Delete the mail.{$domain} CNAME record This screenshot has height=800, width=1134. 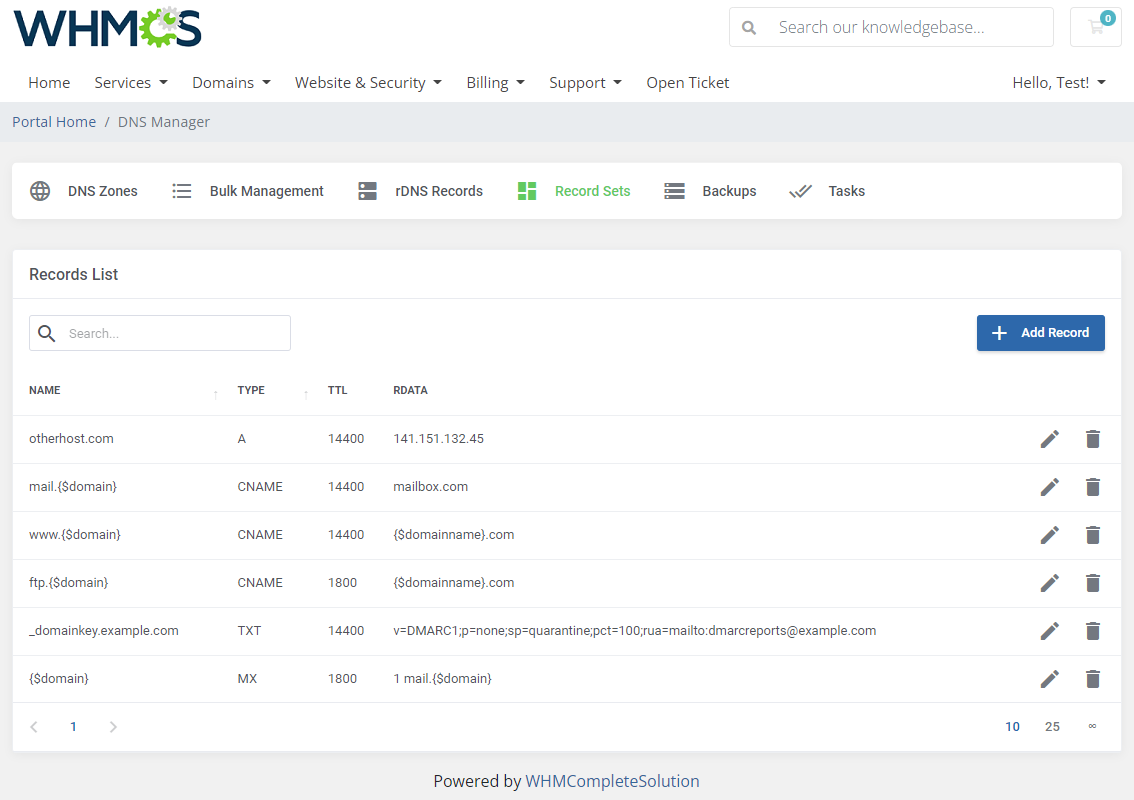(1092, 487)
